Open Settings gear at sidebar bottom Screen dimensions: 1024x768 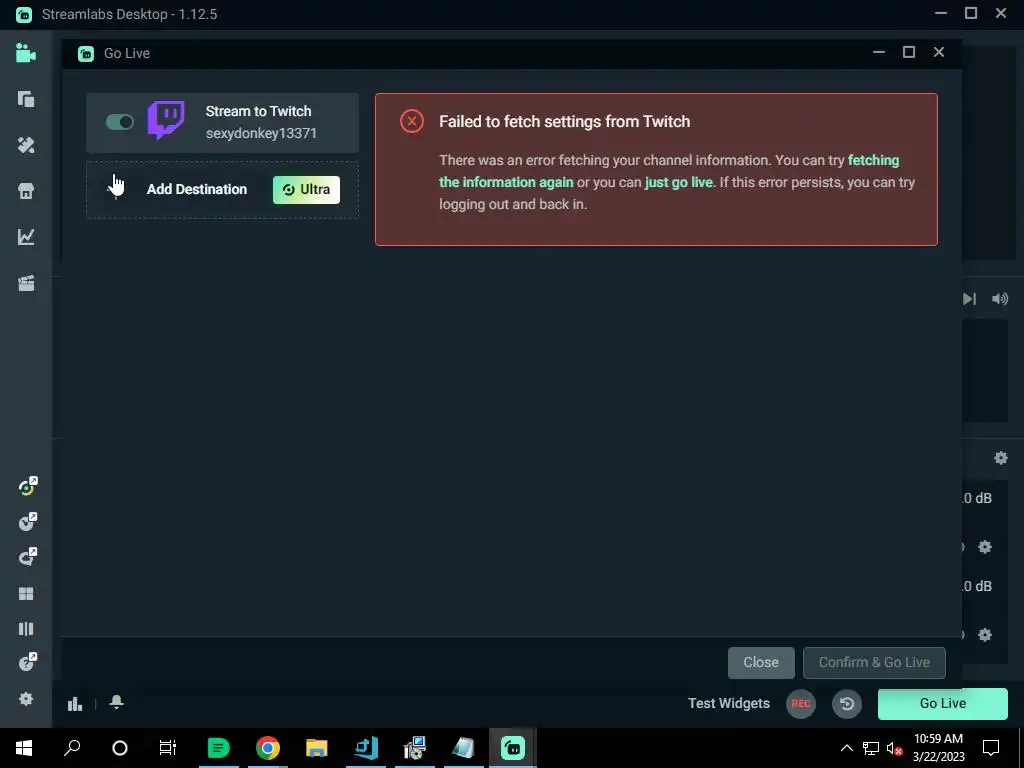[26, 699]
